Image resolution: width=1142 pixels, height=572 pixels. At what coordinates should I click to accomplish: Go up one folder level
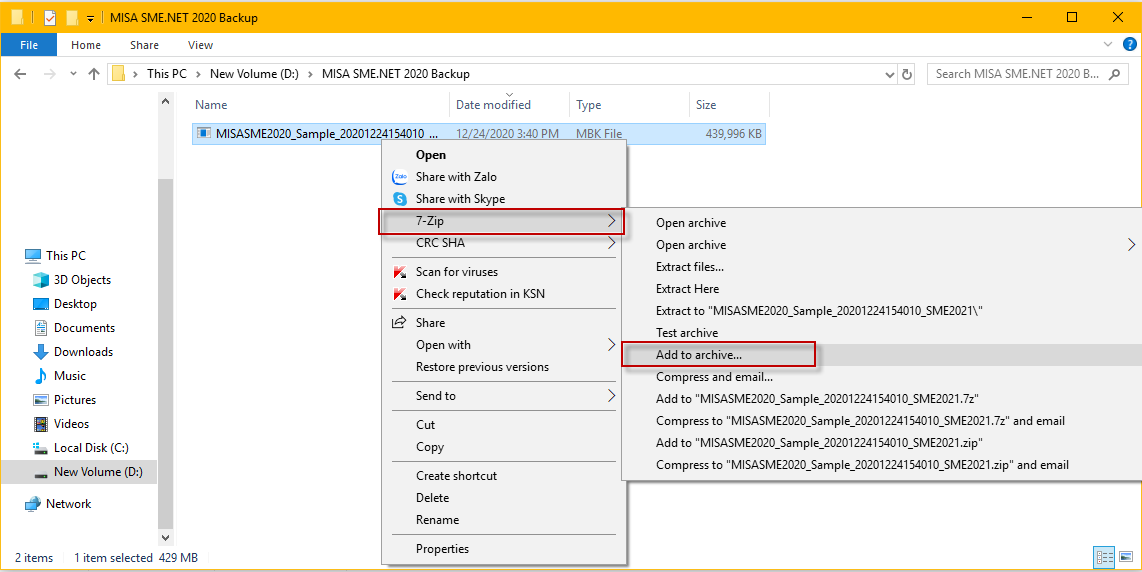tap(94, 74)
